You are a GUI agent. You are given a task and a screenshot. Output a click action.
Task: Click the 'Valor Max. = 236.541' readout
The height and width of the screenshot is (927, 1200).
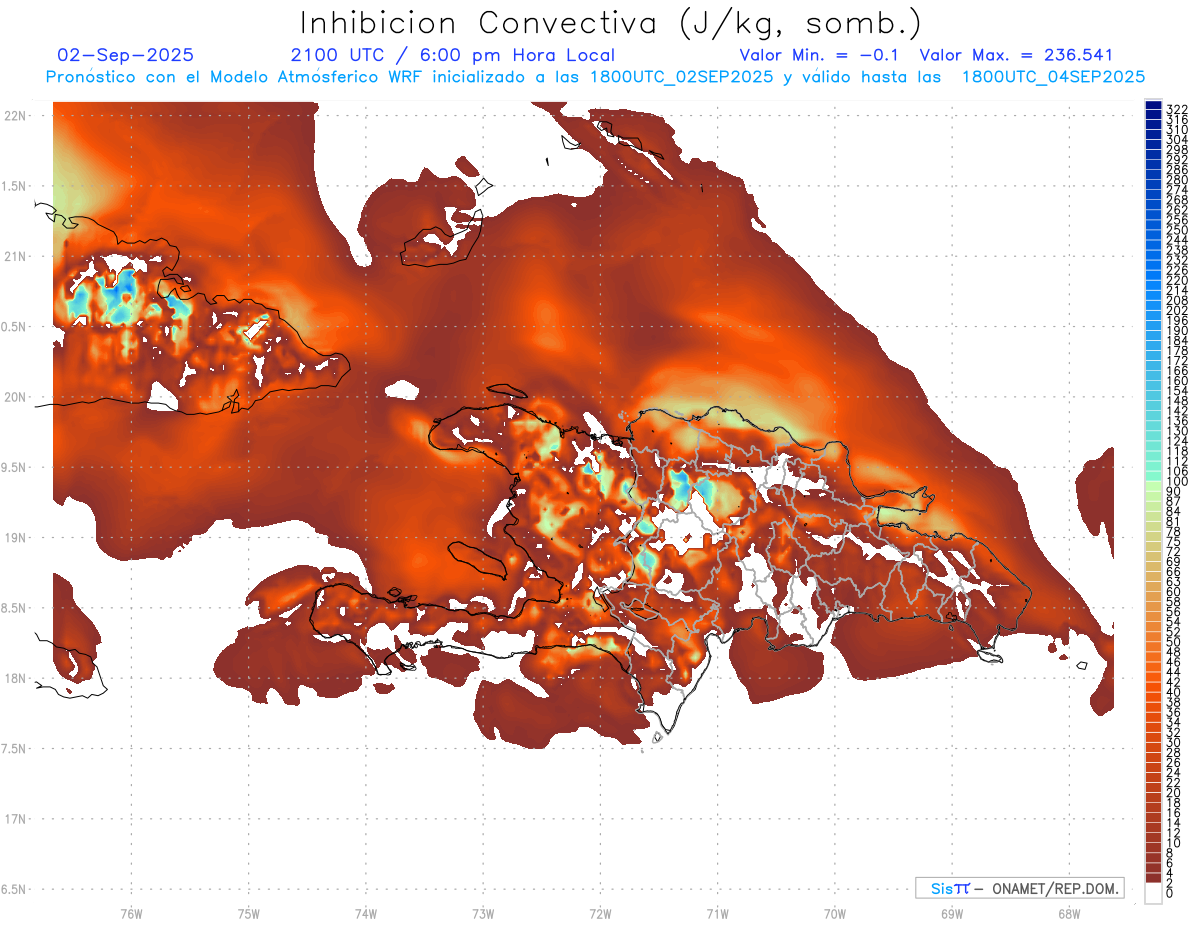pos(1016,55)
